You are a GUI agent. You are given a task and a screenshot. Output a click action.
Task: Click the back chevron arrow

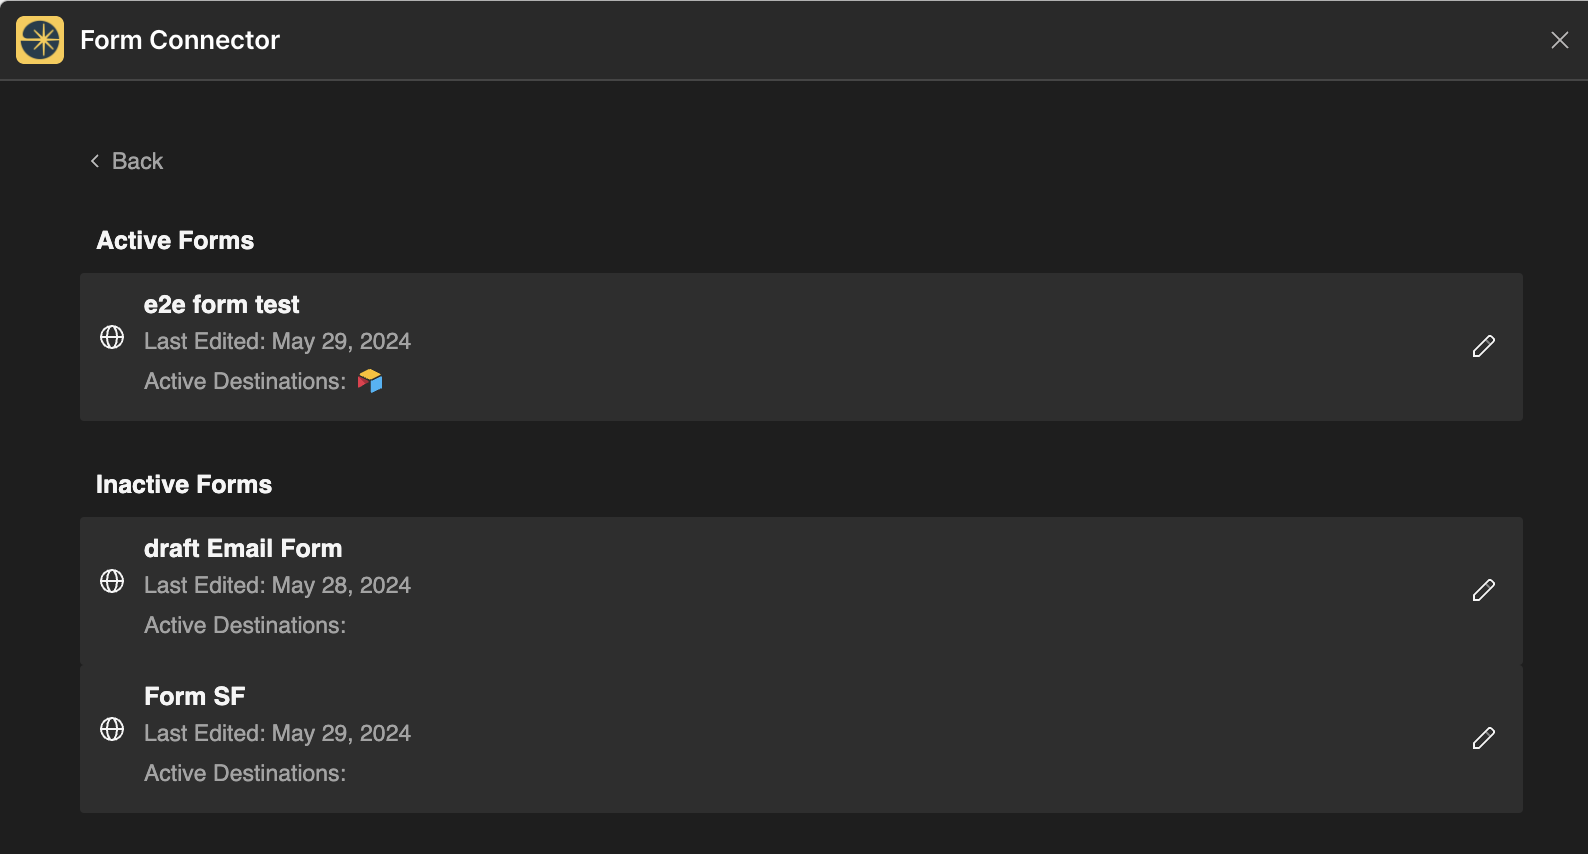point(95,161)
